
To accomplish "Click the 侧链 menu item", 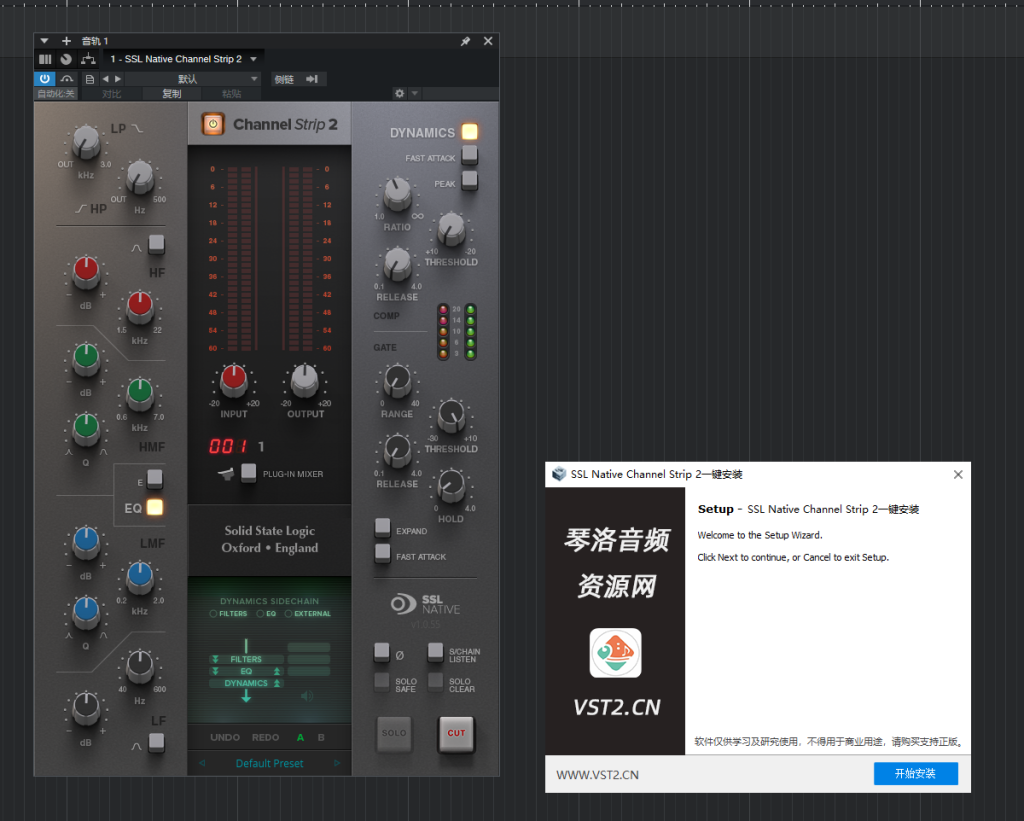I will coord(283,78).
